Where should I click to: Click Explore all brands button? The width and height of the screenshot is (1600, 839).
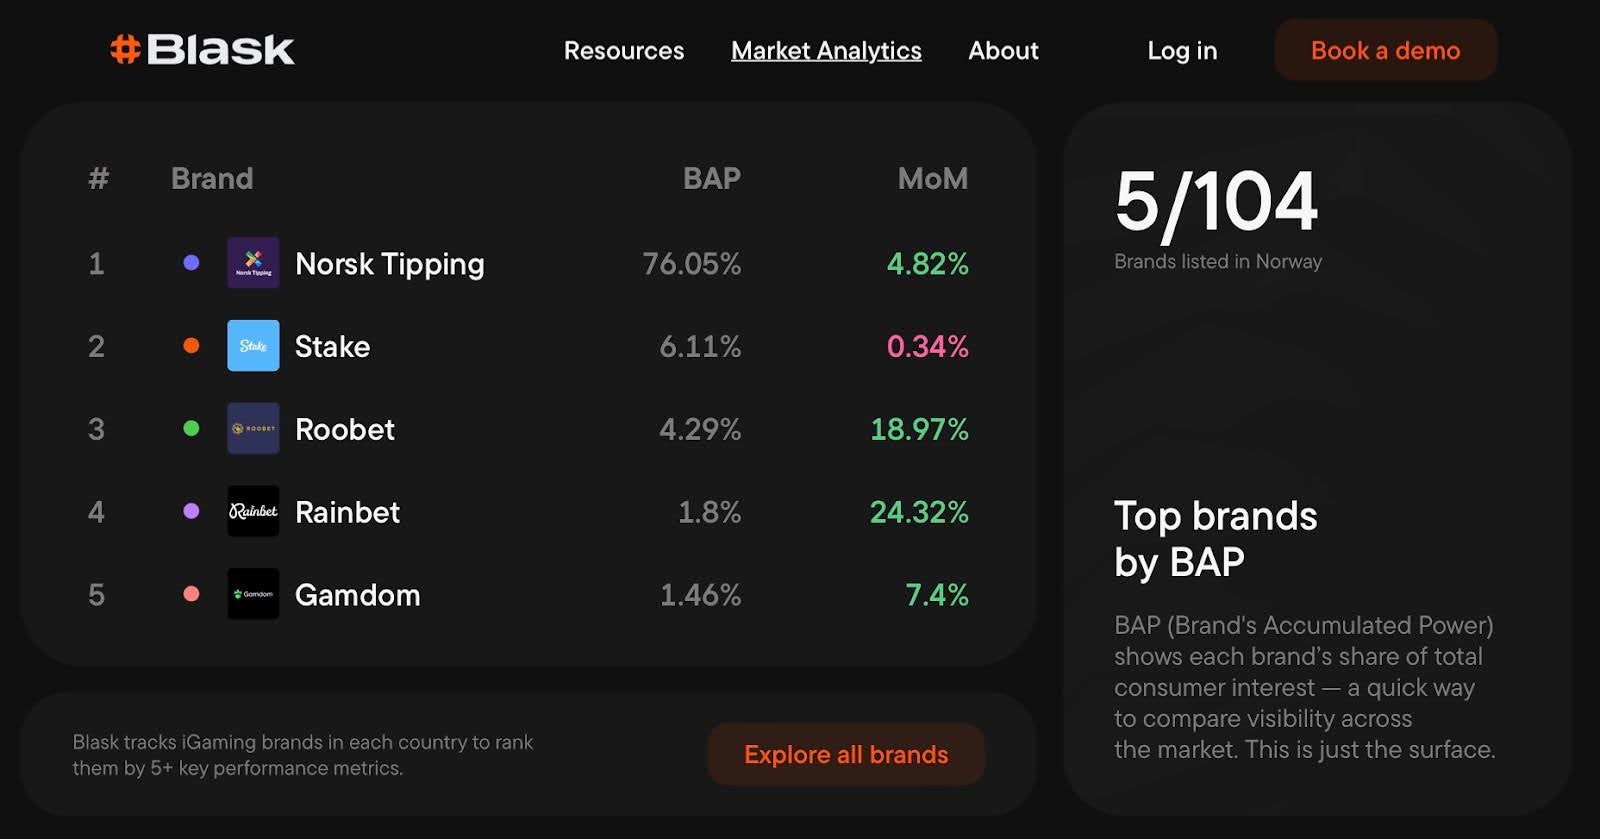click(x=846, y=754)
